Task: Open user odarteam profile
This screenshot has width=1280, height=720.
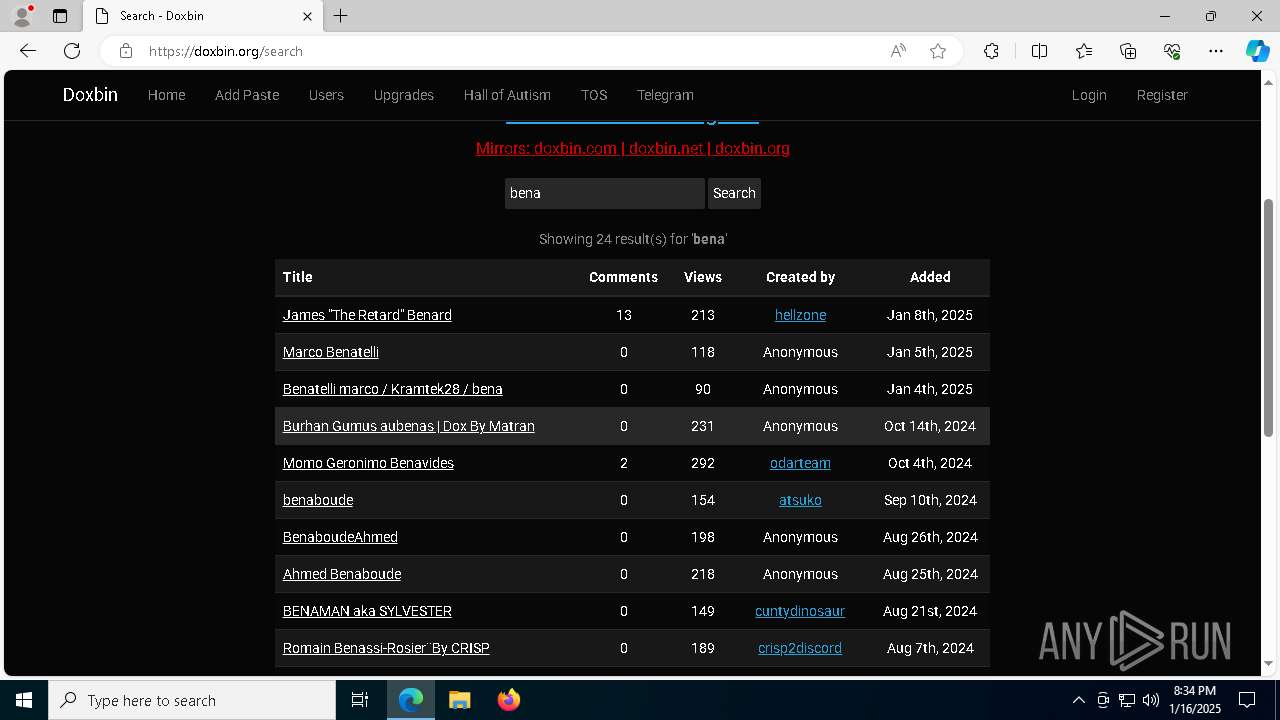Action: 800,463
